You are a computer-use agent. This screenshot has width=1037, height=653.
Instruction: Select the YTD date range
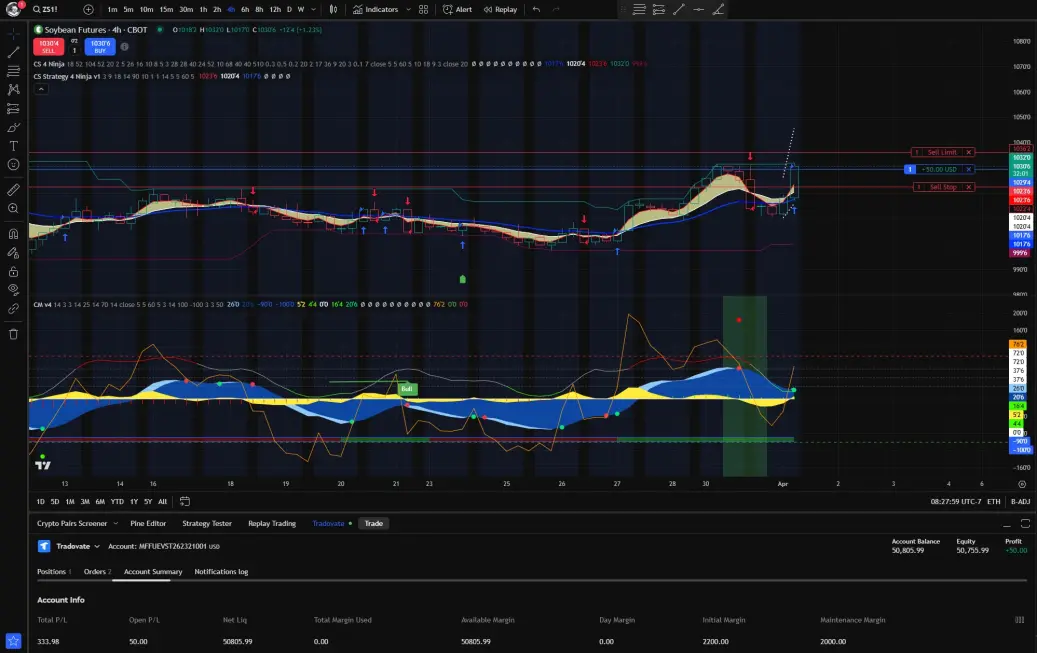click(117, 501)
